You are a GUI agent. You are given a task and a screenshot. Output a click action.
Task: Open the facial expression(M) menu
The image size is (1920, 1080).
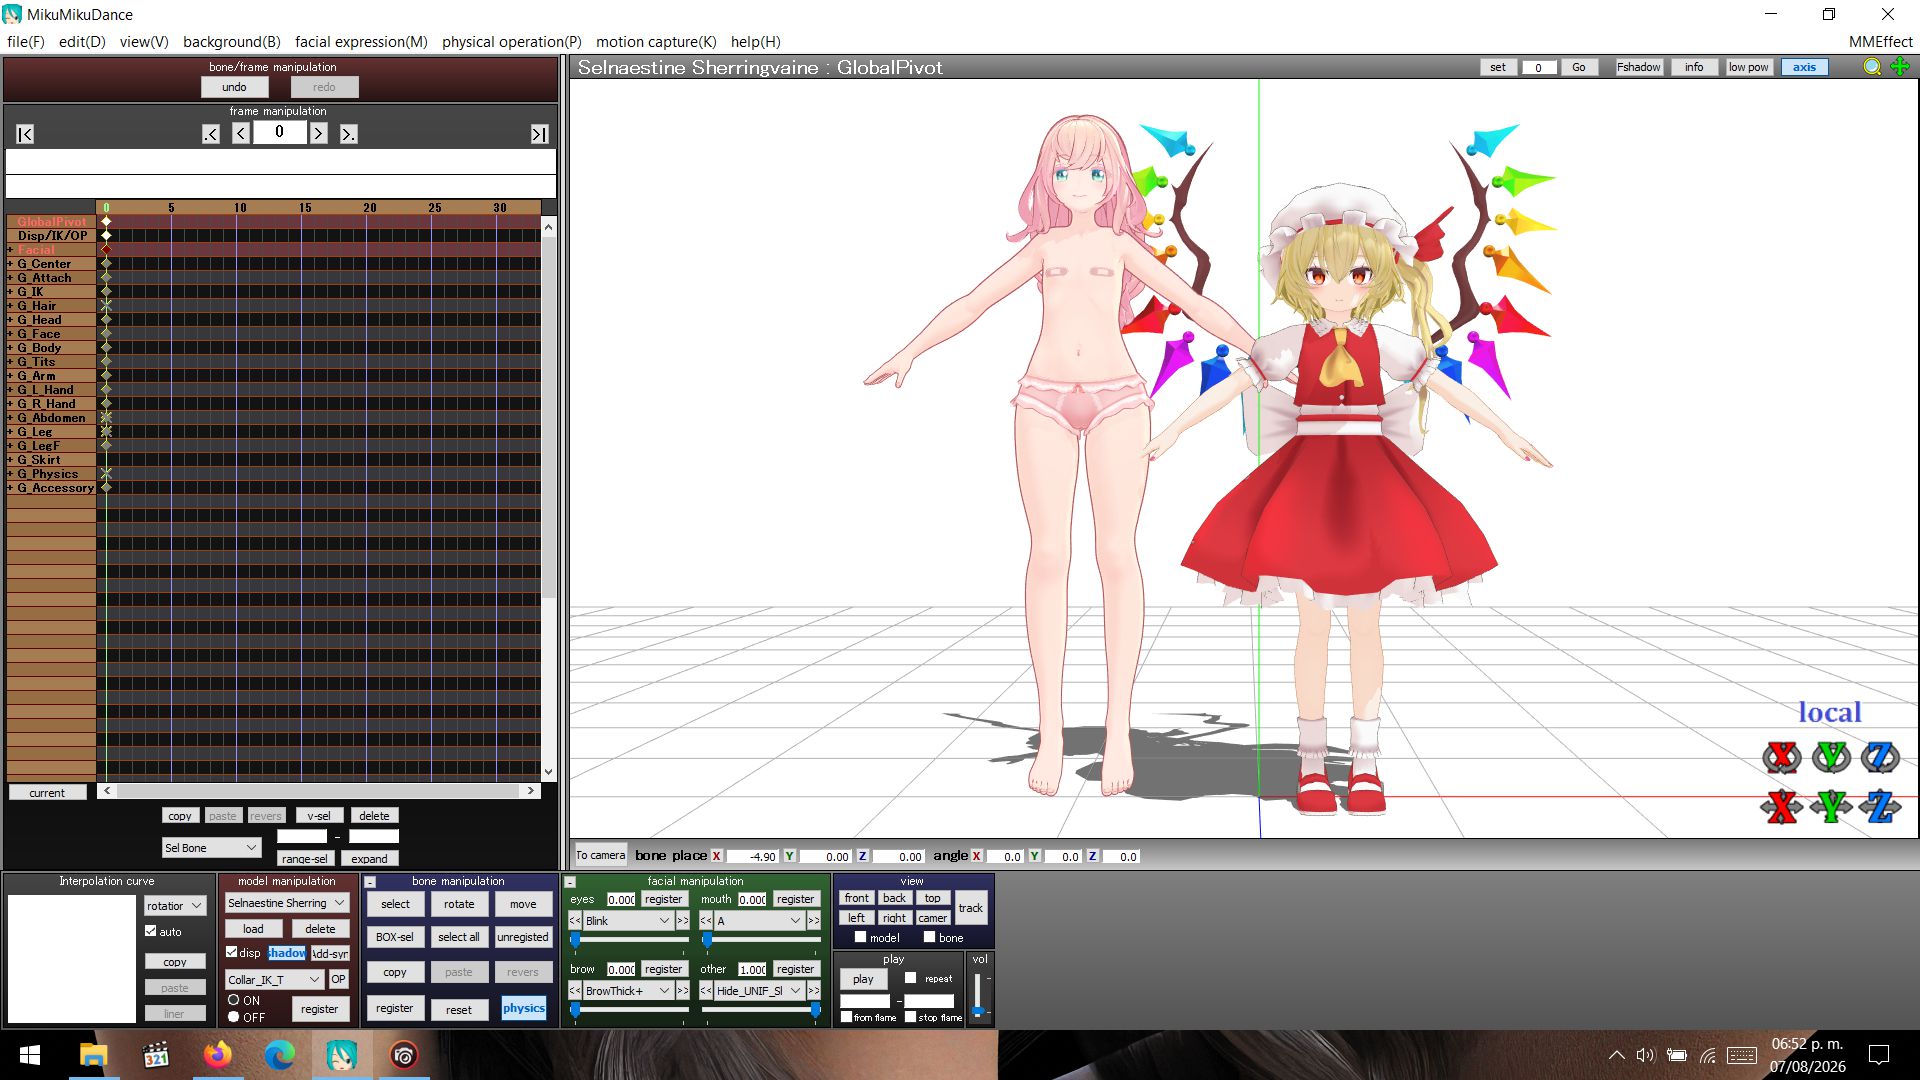point(361,41)
